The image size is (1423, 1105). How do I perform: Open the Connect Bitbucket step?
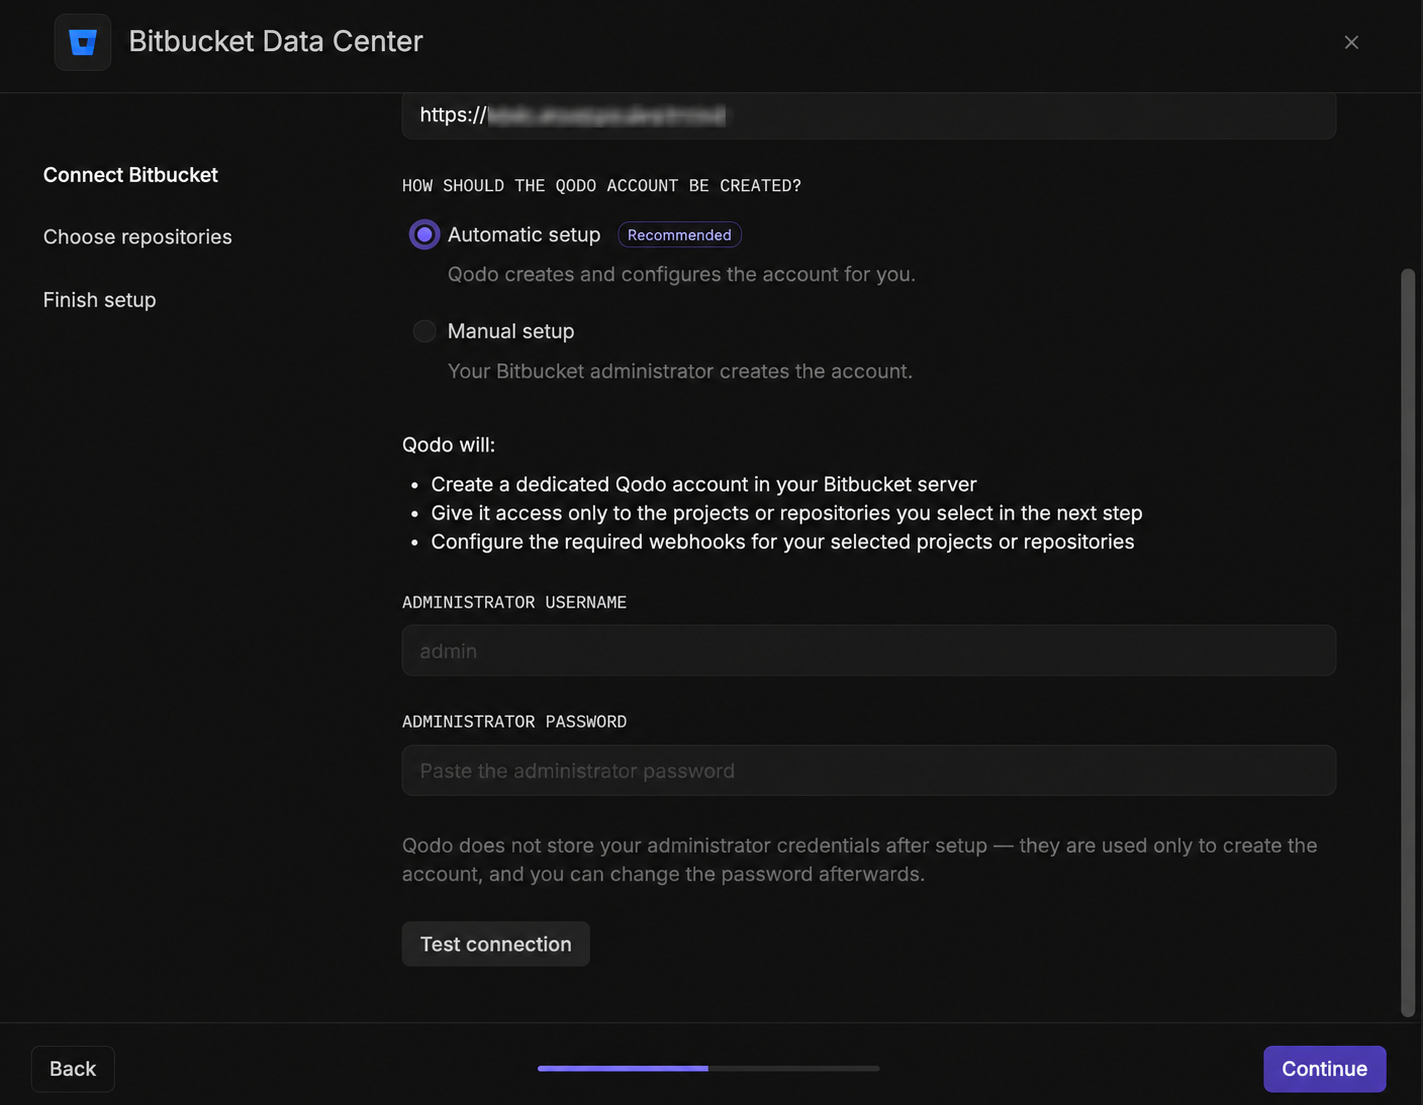pyautogui.click(x=130, y=175)
